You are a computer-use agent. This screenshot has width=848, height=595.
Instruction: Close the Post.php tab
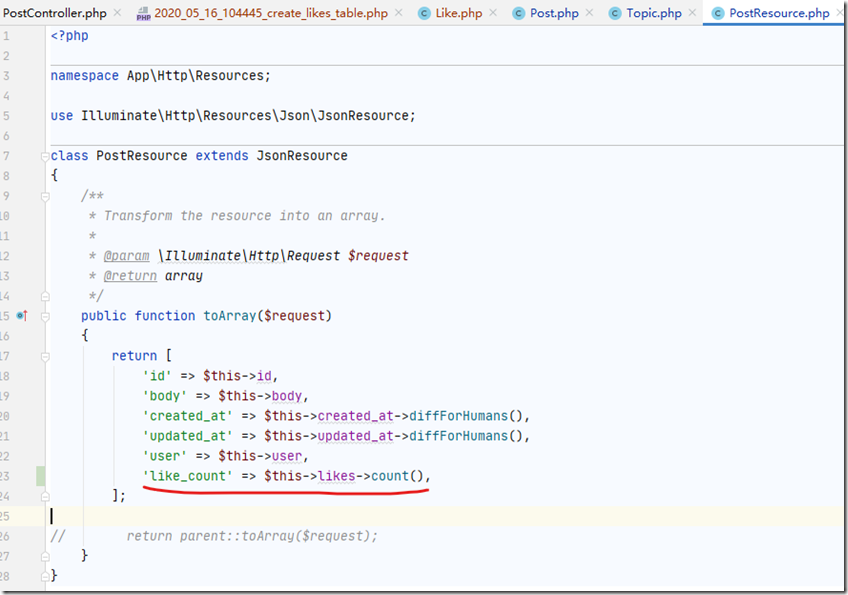(x=589, y=12)
